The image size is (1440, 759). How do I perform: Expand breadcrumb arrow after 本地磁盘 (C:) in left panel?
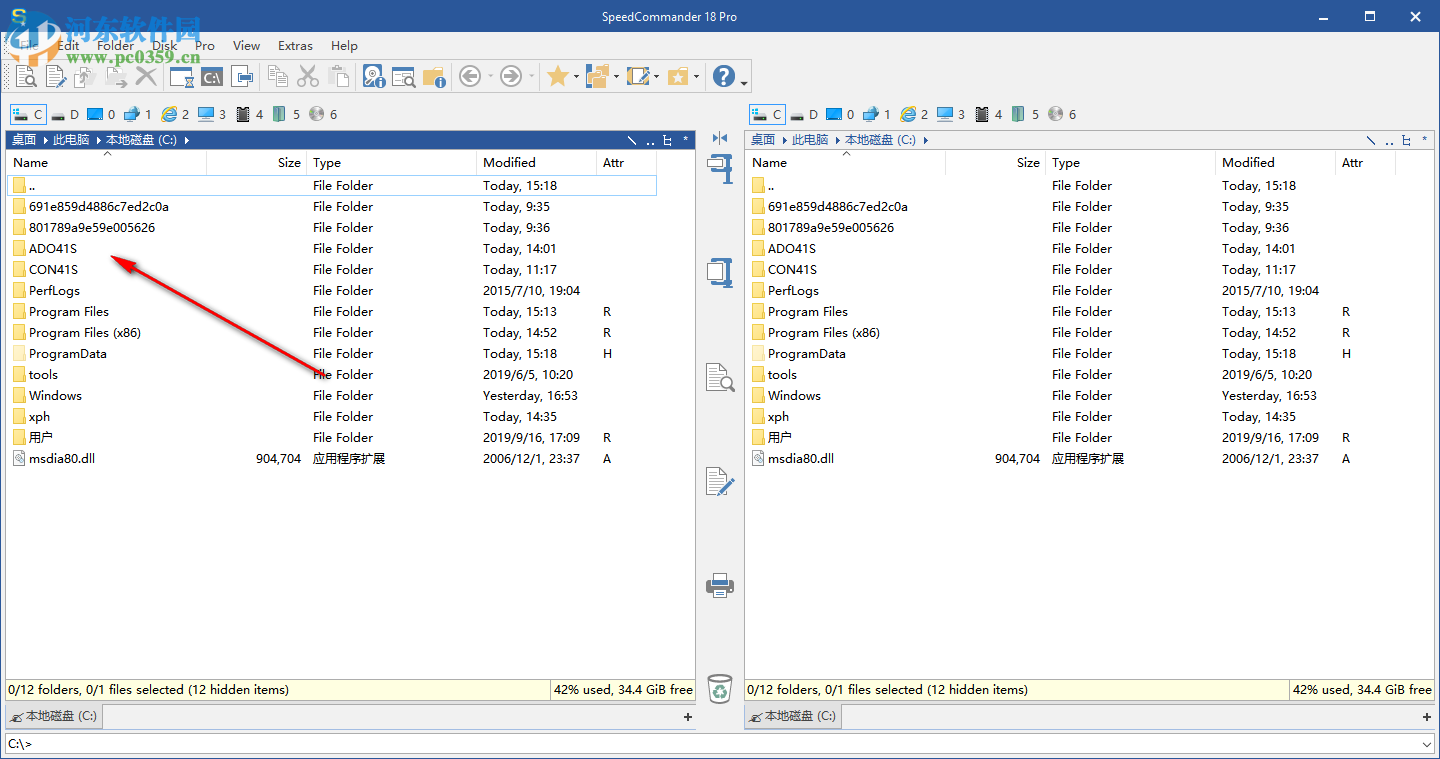pyautogui.click(x=187, y=141)
